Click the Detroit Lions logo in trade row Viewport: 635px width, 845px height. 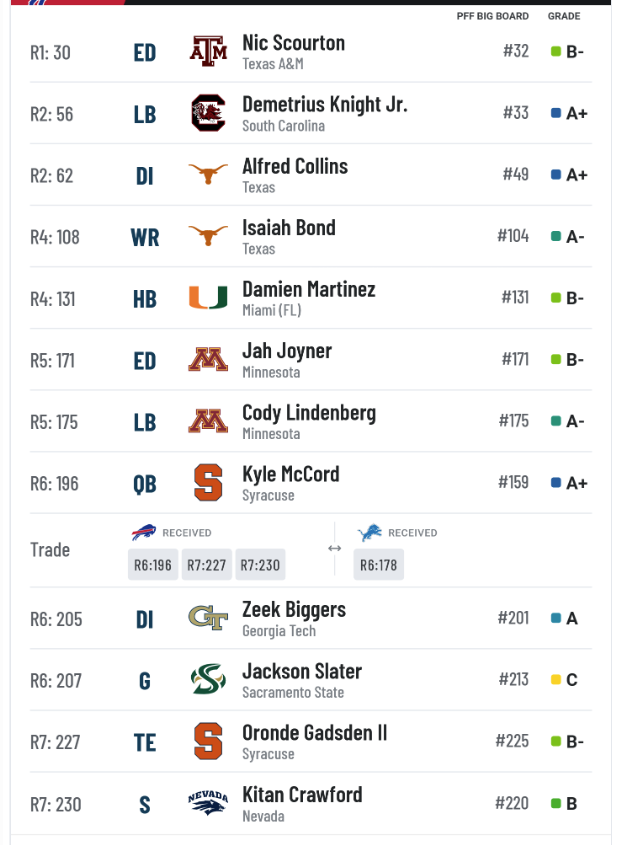[370, 532]
